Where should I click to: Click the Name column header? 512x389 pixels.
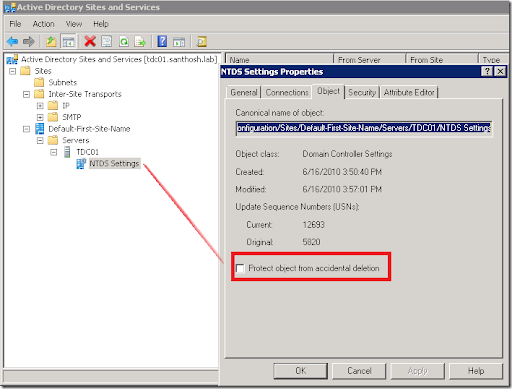279,60
